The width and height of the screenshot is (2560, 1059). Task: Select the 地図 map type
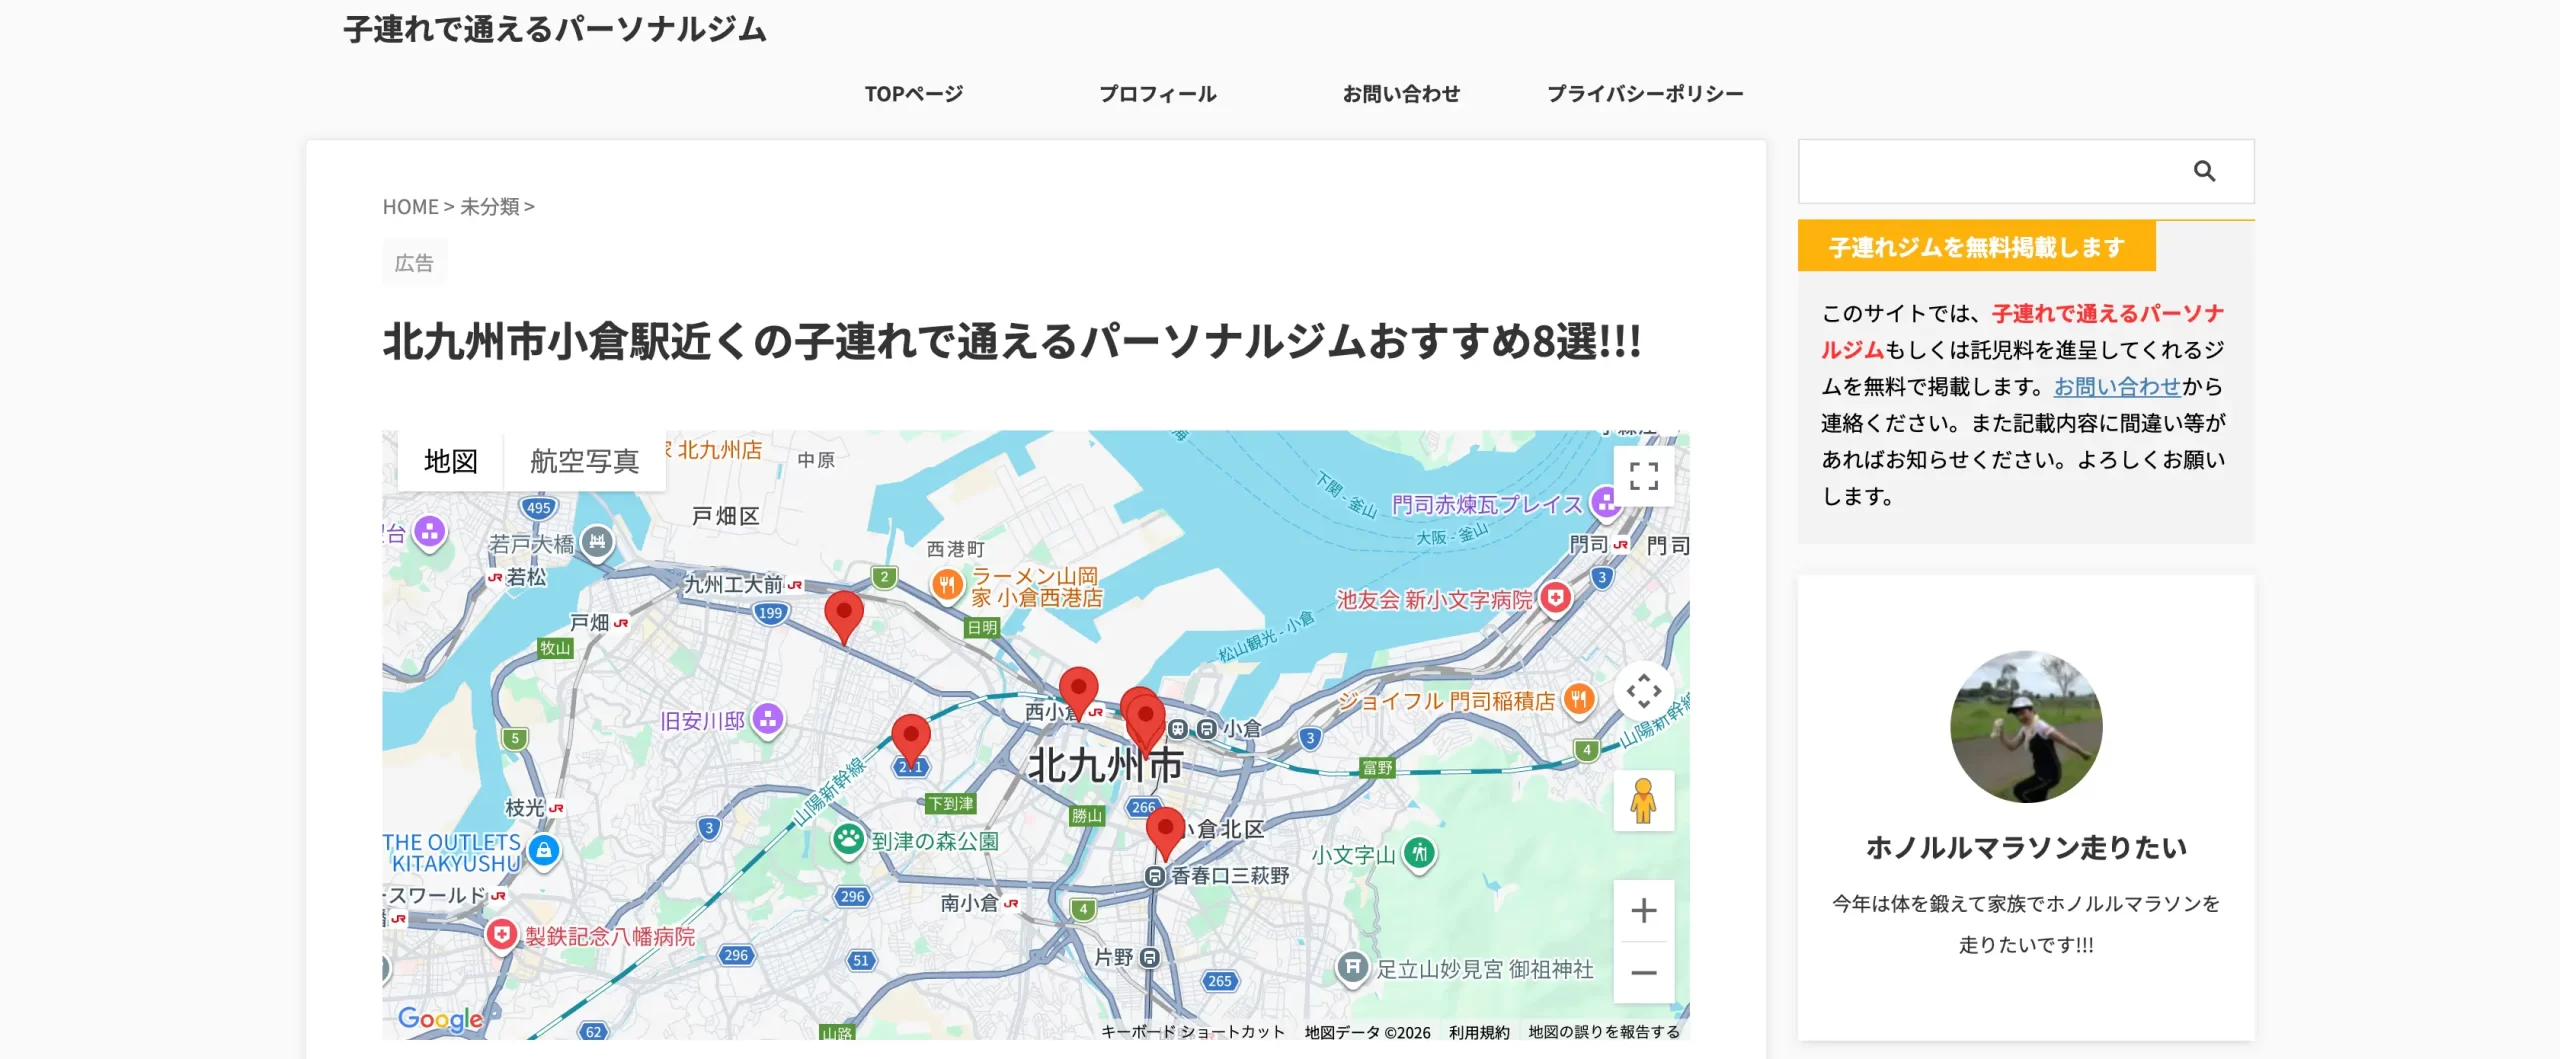pos(450,461)
